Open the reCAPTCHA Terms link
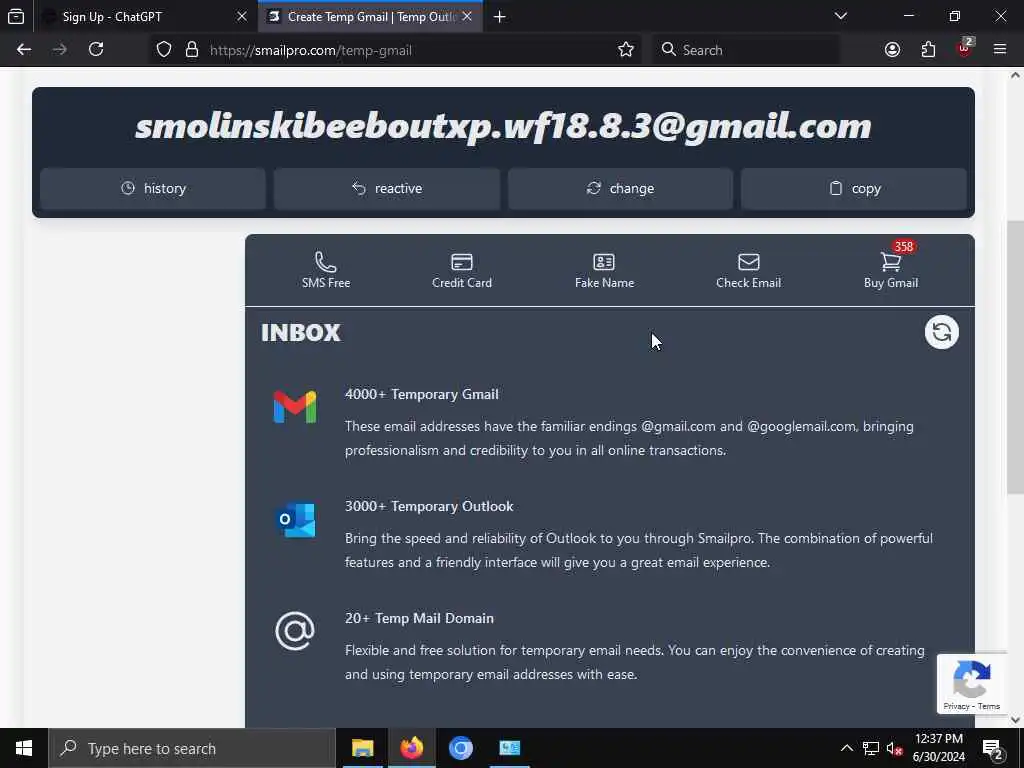 989,706
